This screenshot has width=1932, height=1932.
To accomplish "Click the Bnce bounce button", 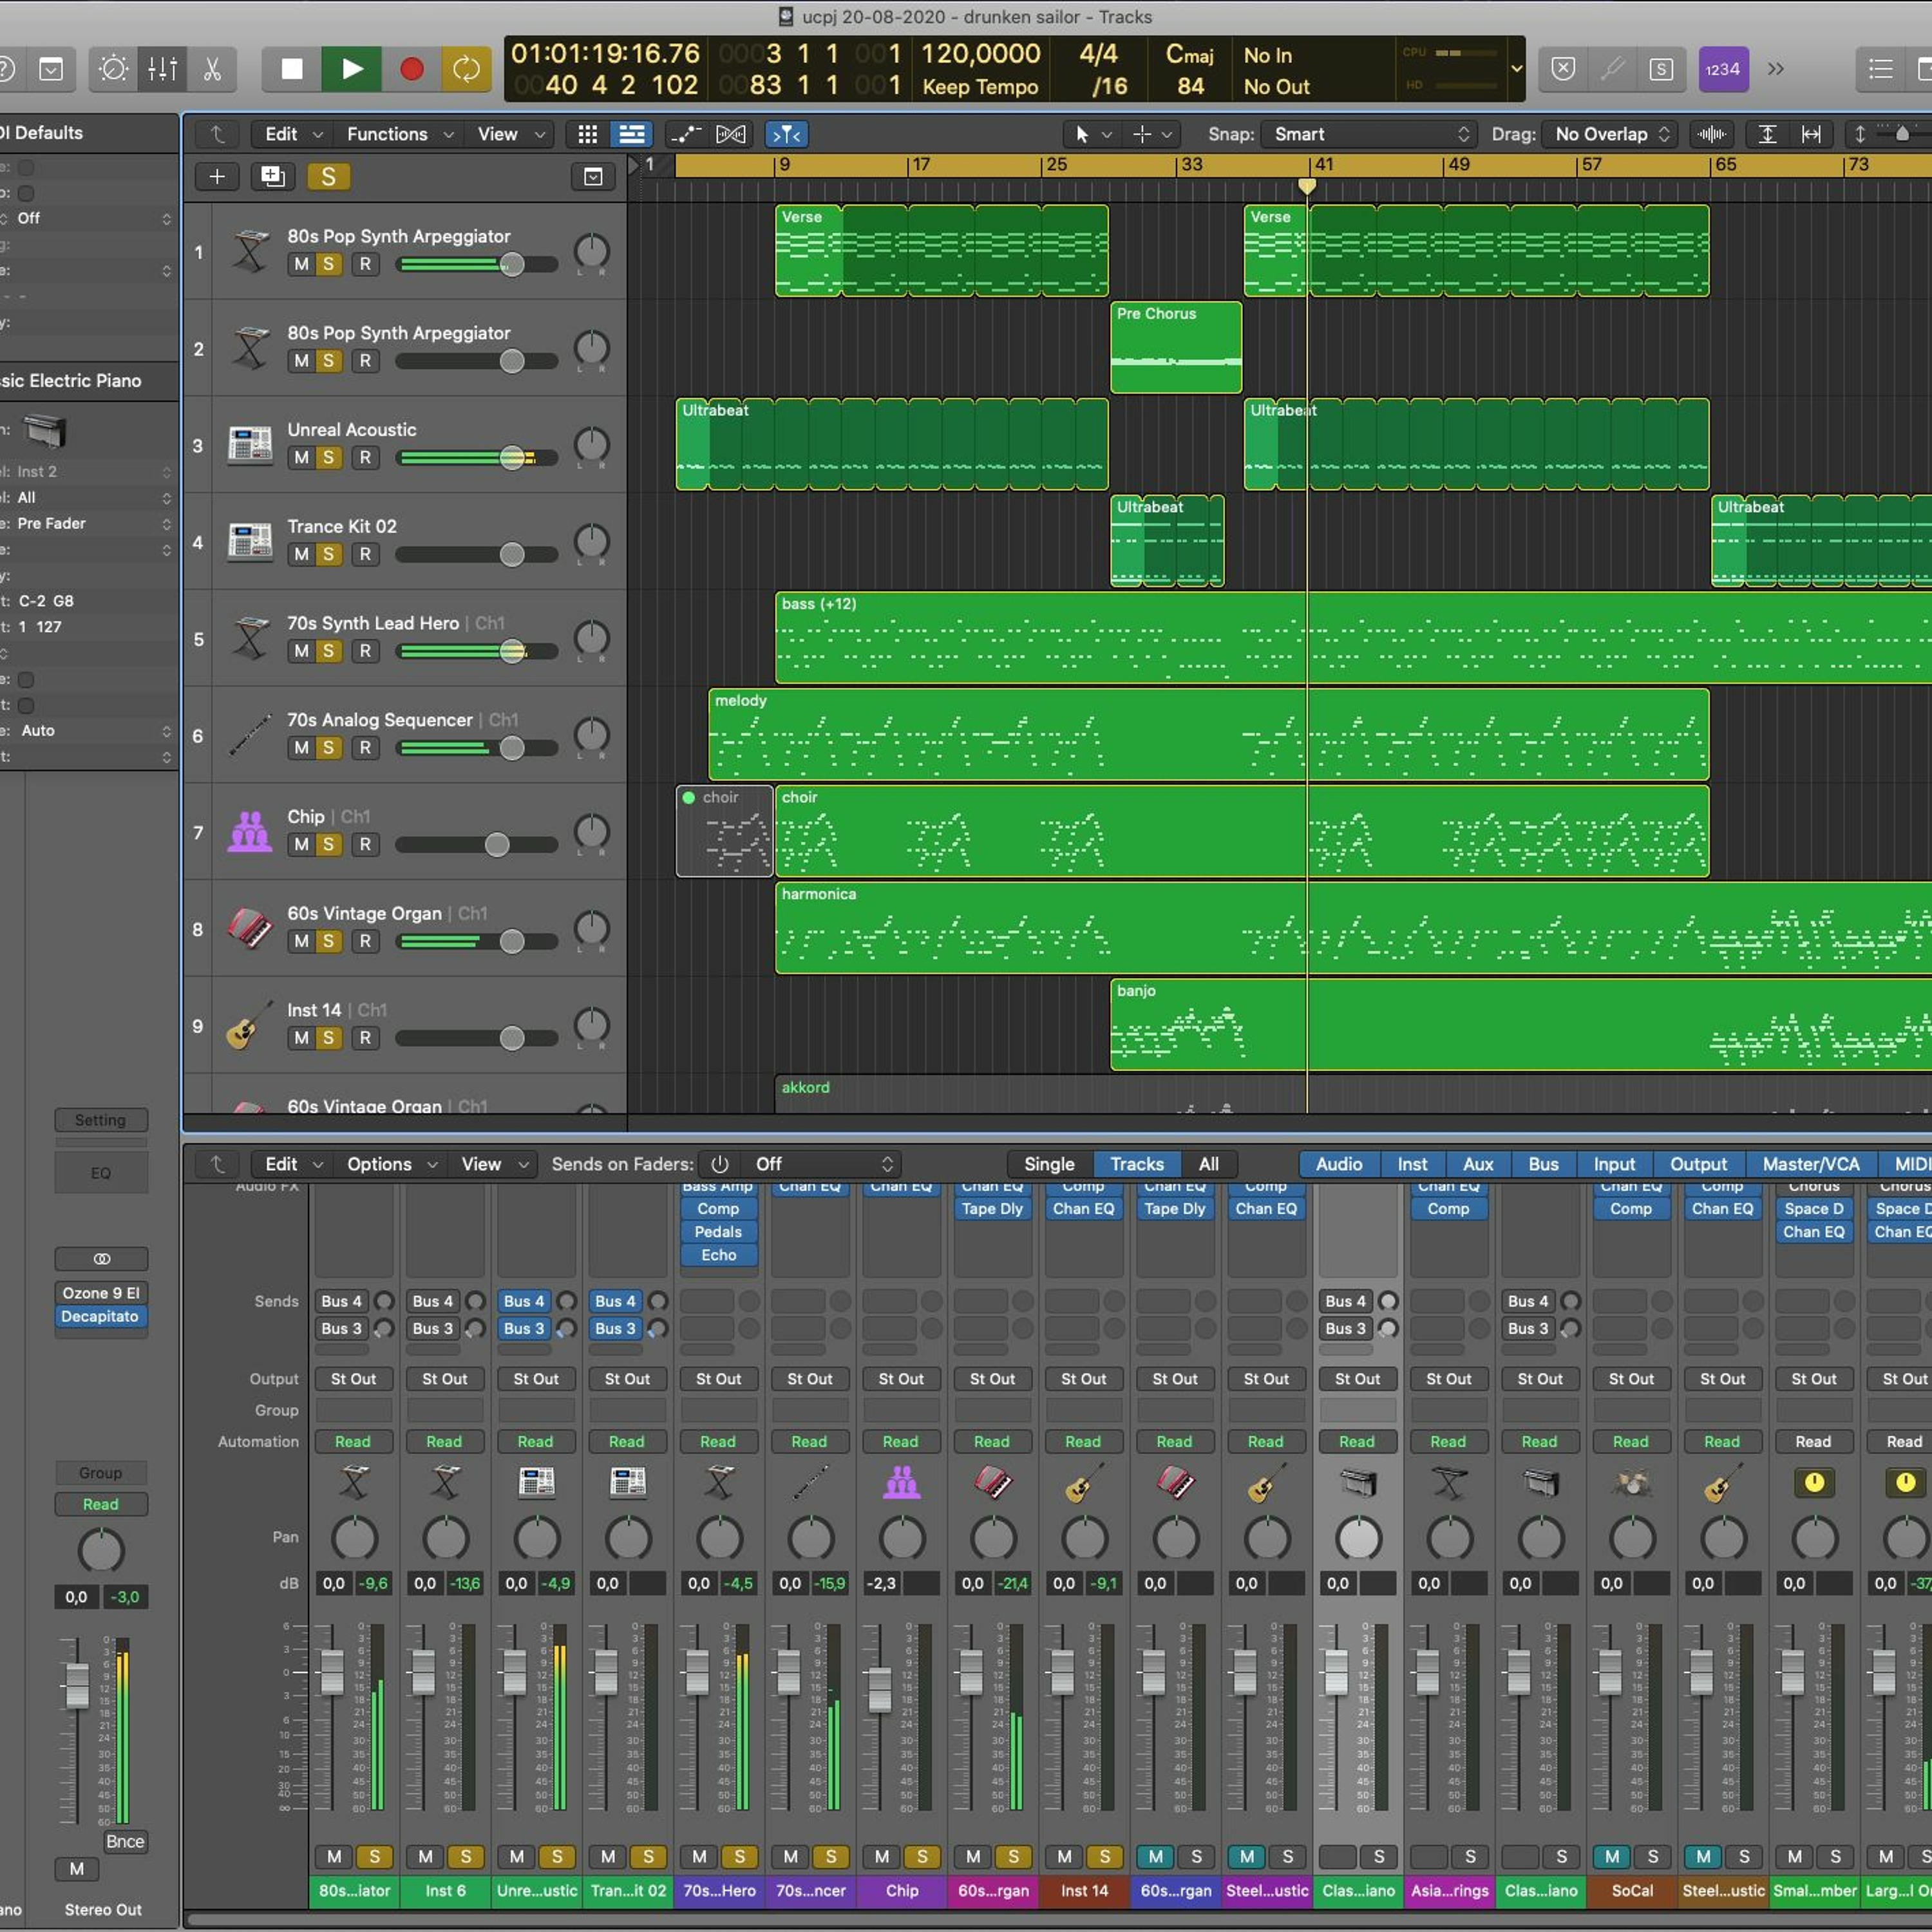I will (x=125, y=1841).
